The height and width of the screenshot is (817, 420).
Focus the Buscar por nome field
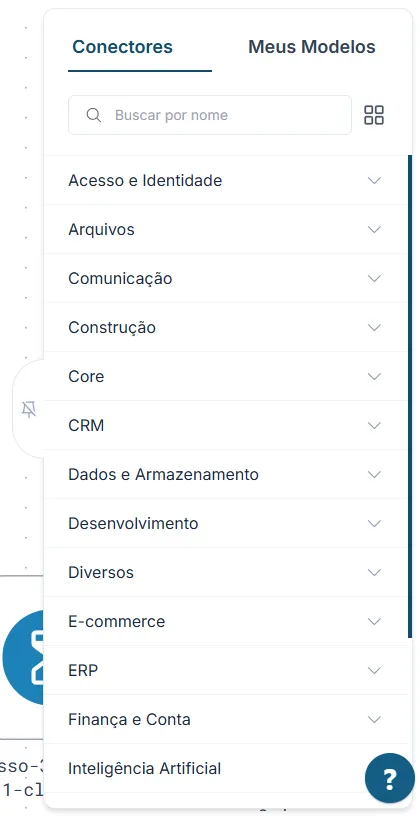(x=210, y=115)
